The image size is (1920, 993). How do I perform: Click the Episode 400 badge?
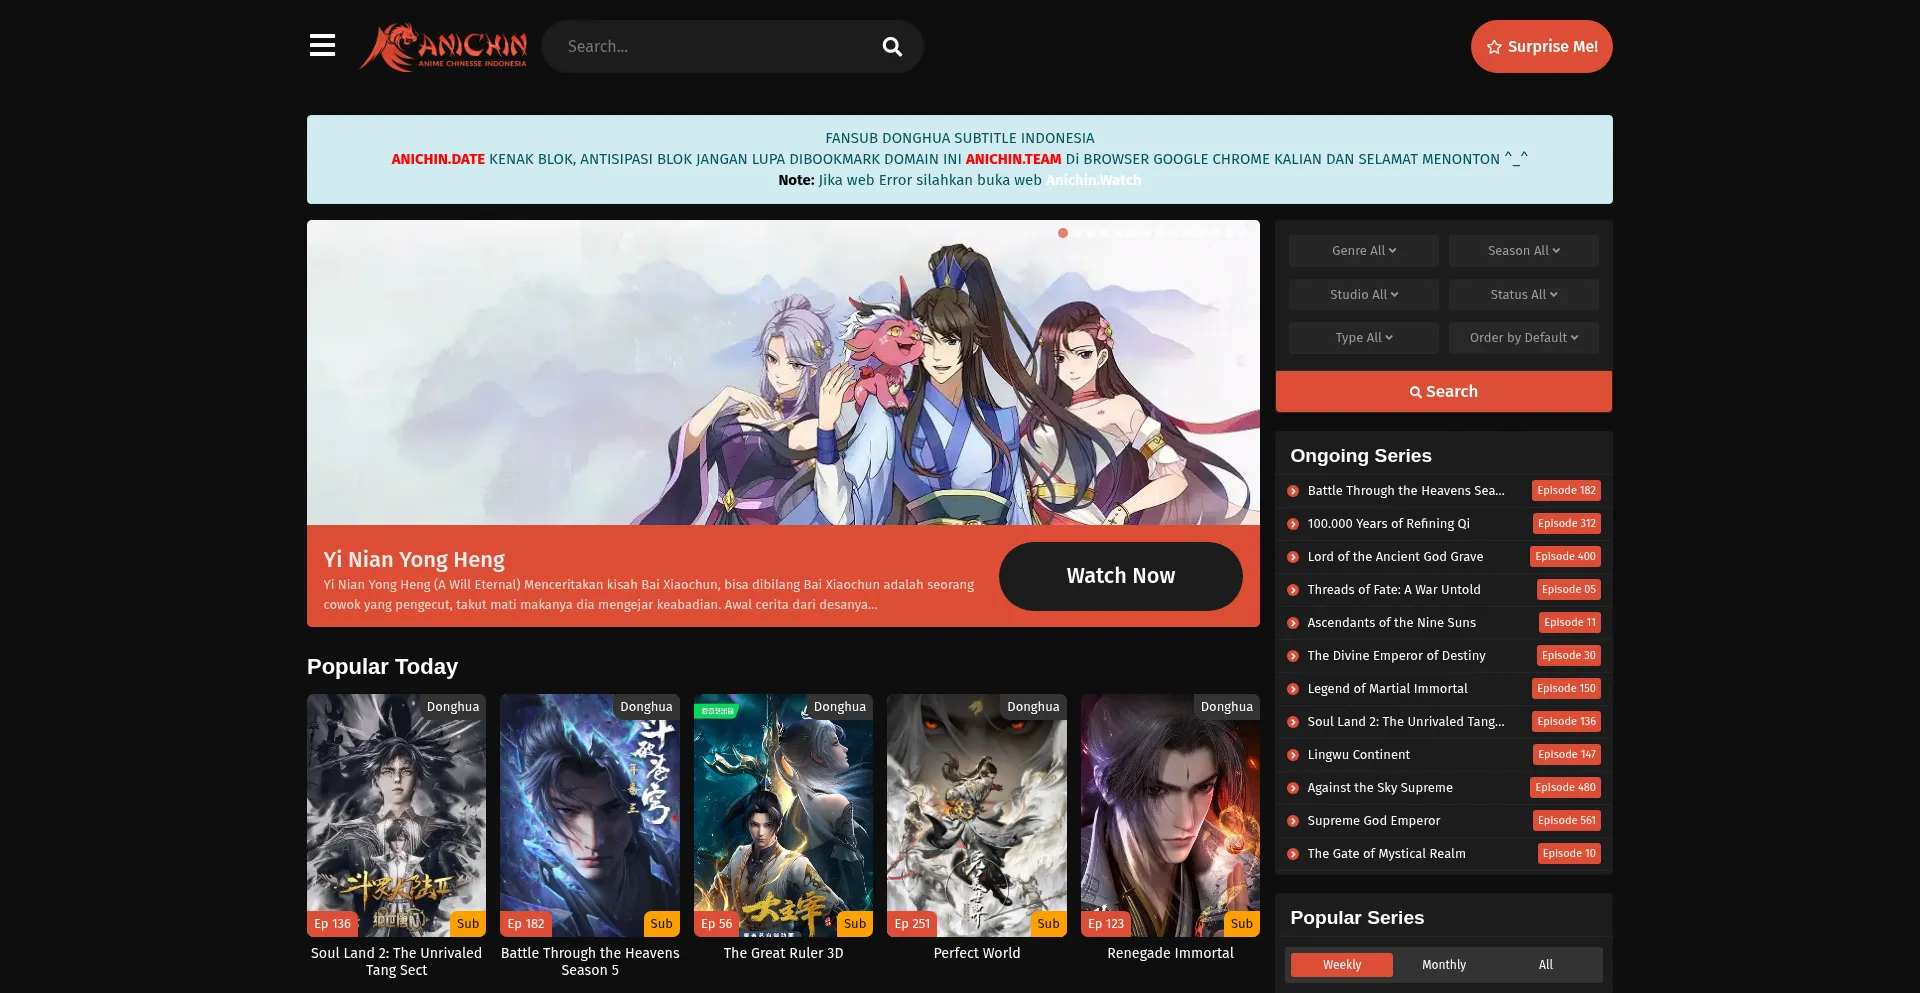[x=1565, y=557]
